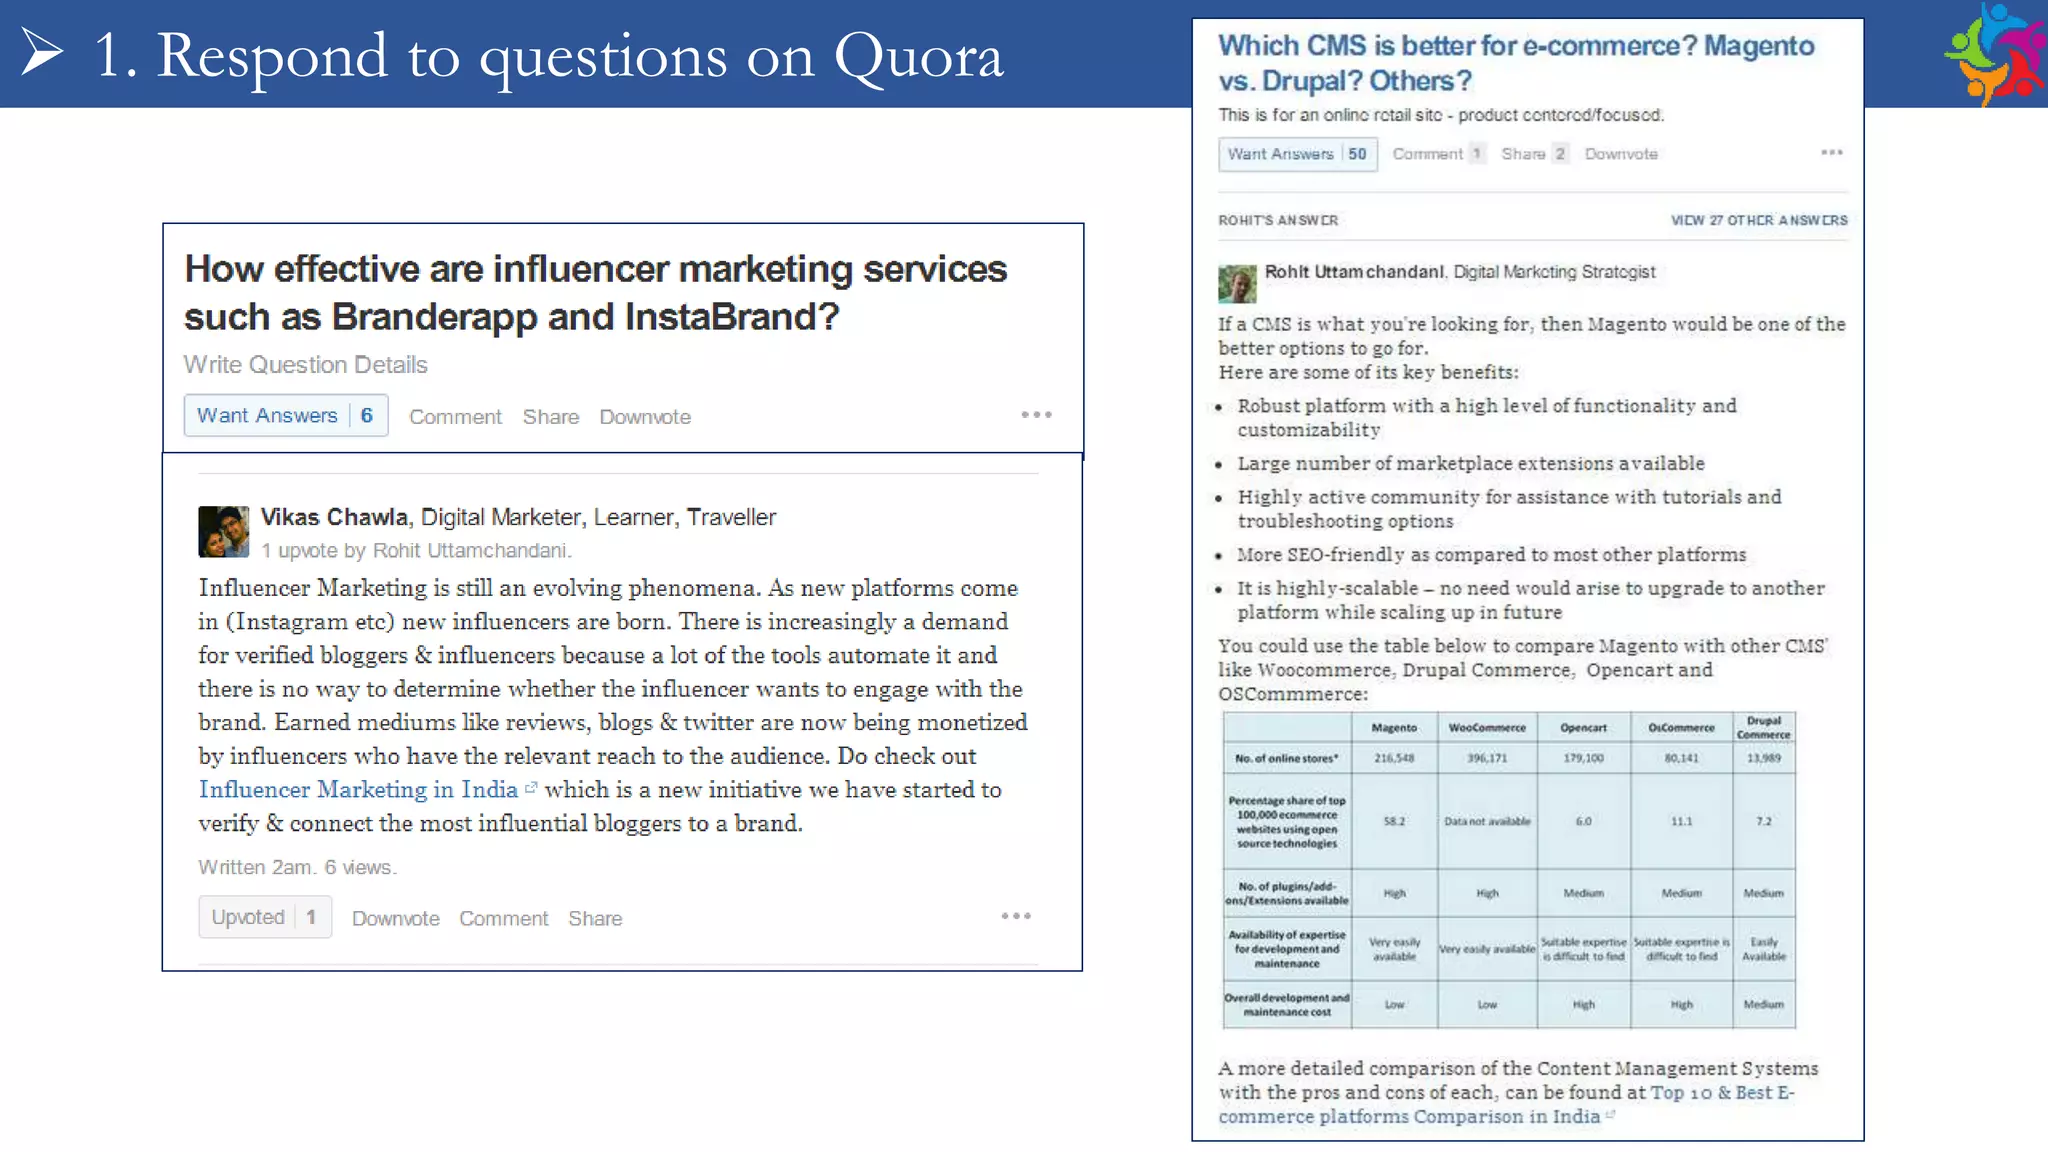Click the "Opencart" table column header

1583,727
